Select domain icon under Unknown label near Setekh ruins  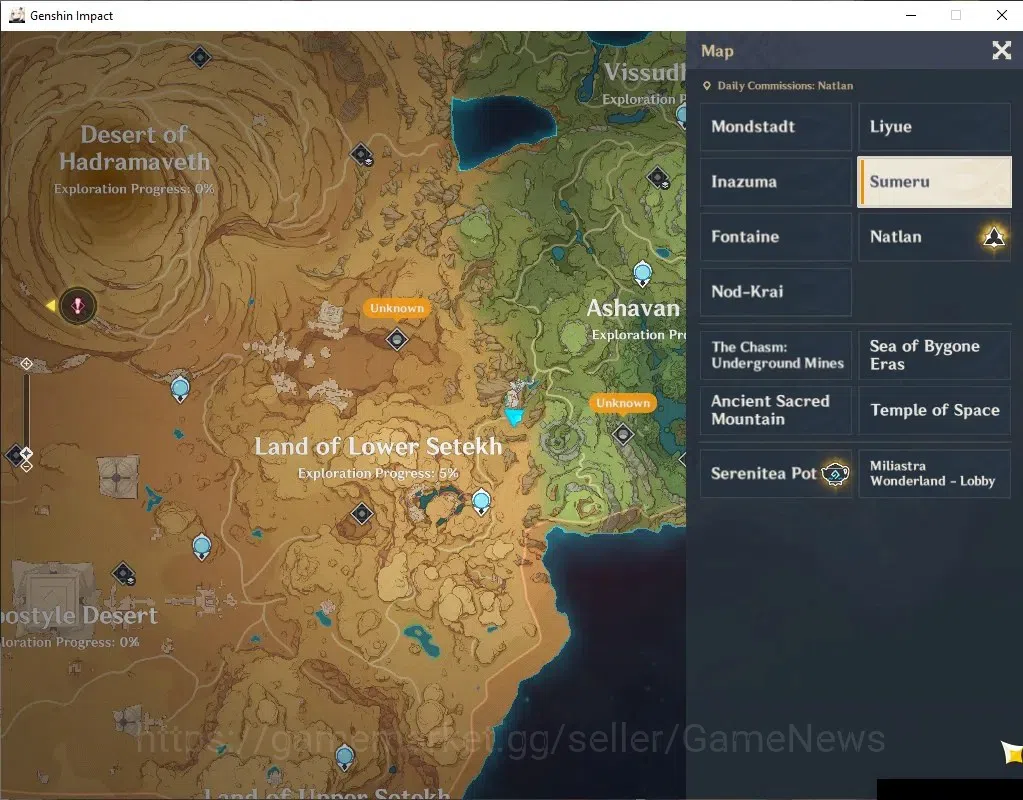coord(397,339)
